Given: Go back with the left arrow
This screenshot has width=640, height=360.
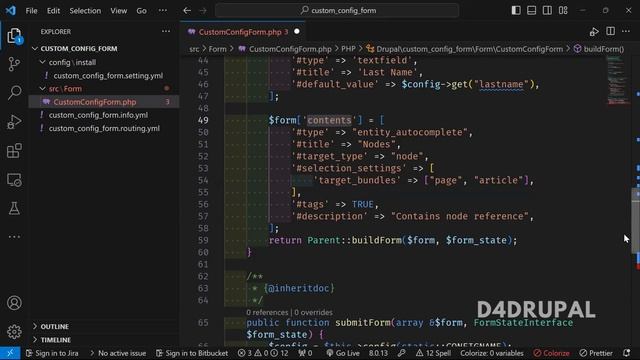Looking at the screenshot, I should point(187,11).
